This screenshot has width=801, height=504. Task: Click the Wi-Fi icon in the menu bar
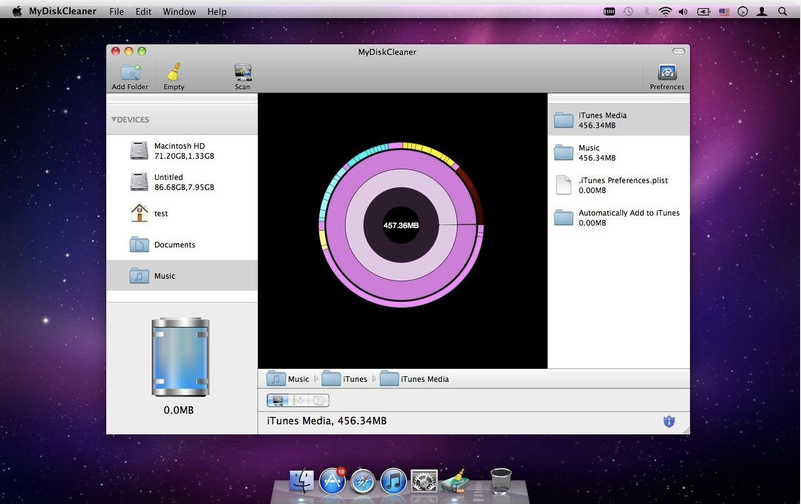tap(665, 11)
